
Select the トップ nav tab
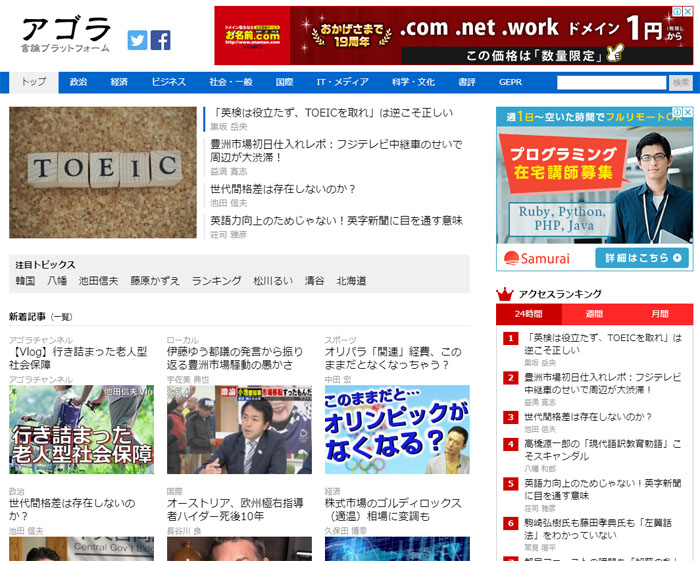tap(34, 82)
